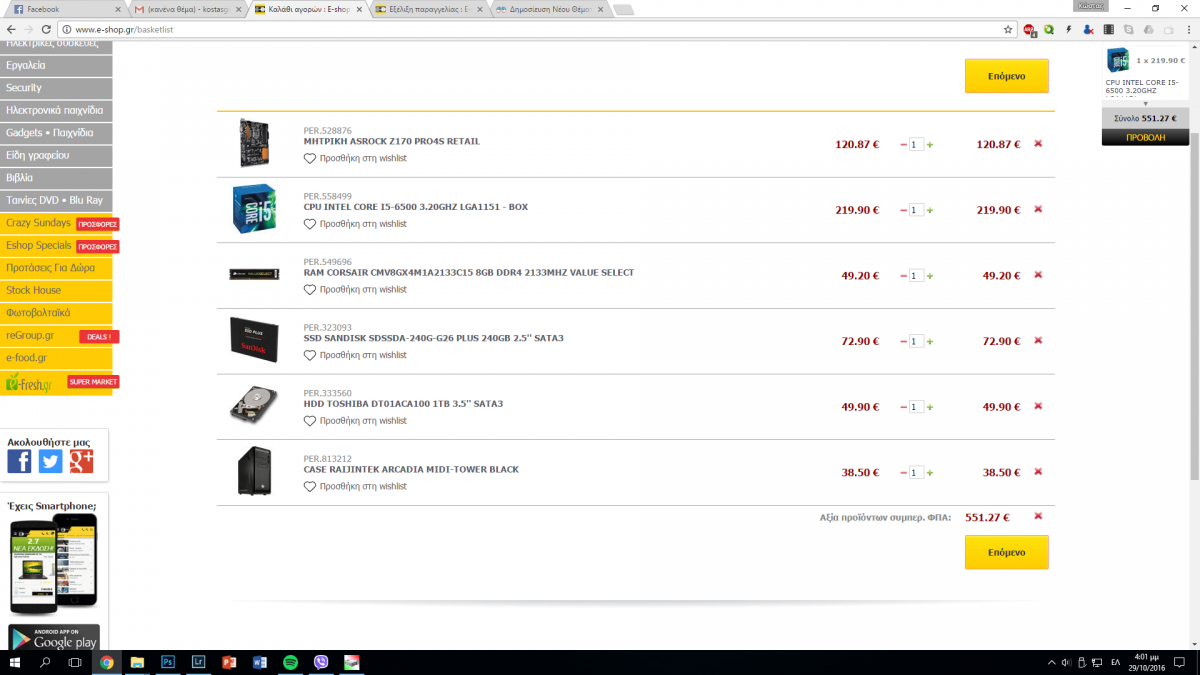Clear entire basket using X beside total
The image size is (1200, 675).
click(x=1038, y=517)
